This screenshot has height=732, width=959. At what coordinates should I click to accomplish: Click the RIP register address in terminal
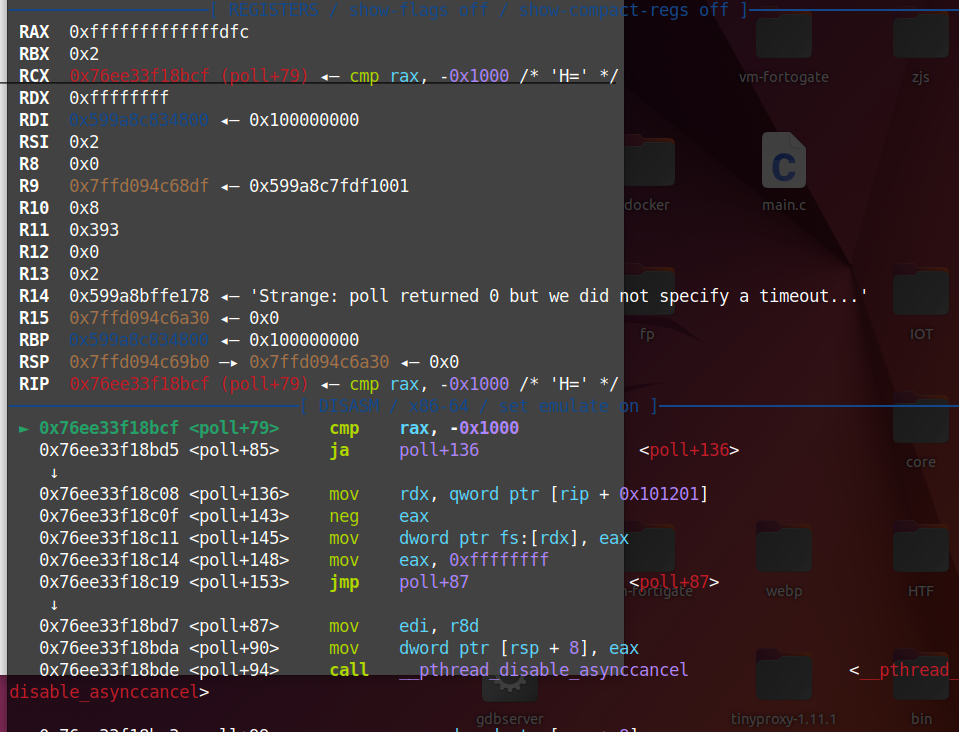(x=138, y=384)
